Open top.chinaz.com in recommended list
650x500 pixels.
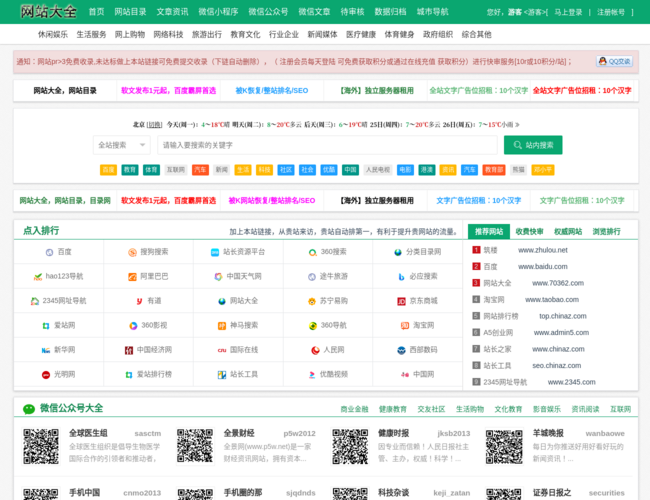(x=563, y=316)
